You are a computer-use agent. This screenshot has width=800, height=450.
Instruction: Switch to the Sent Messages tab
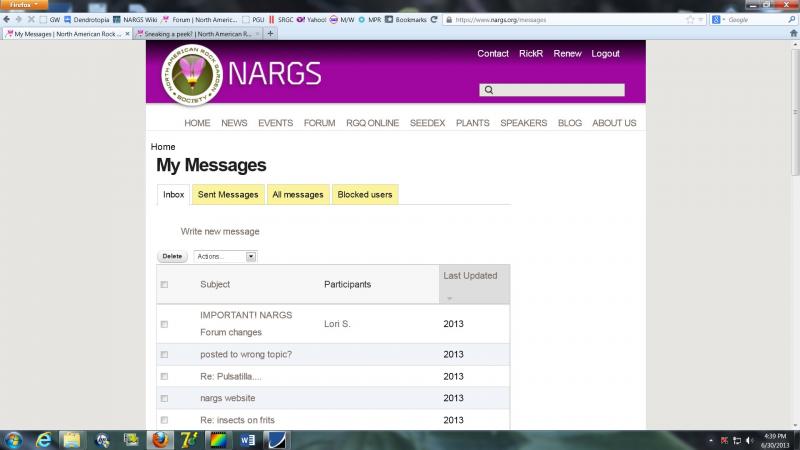point(228,195)
